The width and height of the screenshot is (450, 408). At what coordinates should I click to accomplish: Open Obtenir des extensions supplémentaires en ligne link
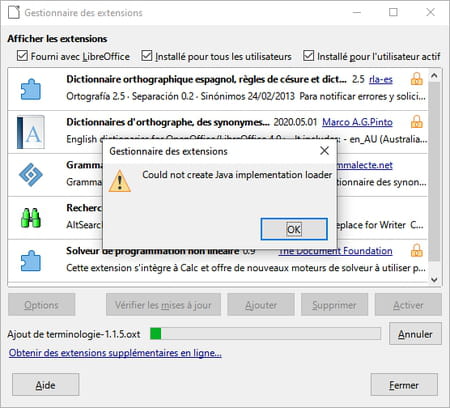click(115, 353)
